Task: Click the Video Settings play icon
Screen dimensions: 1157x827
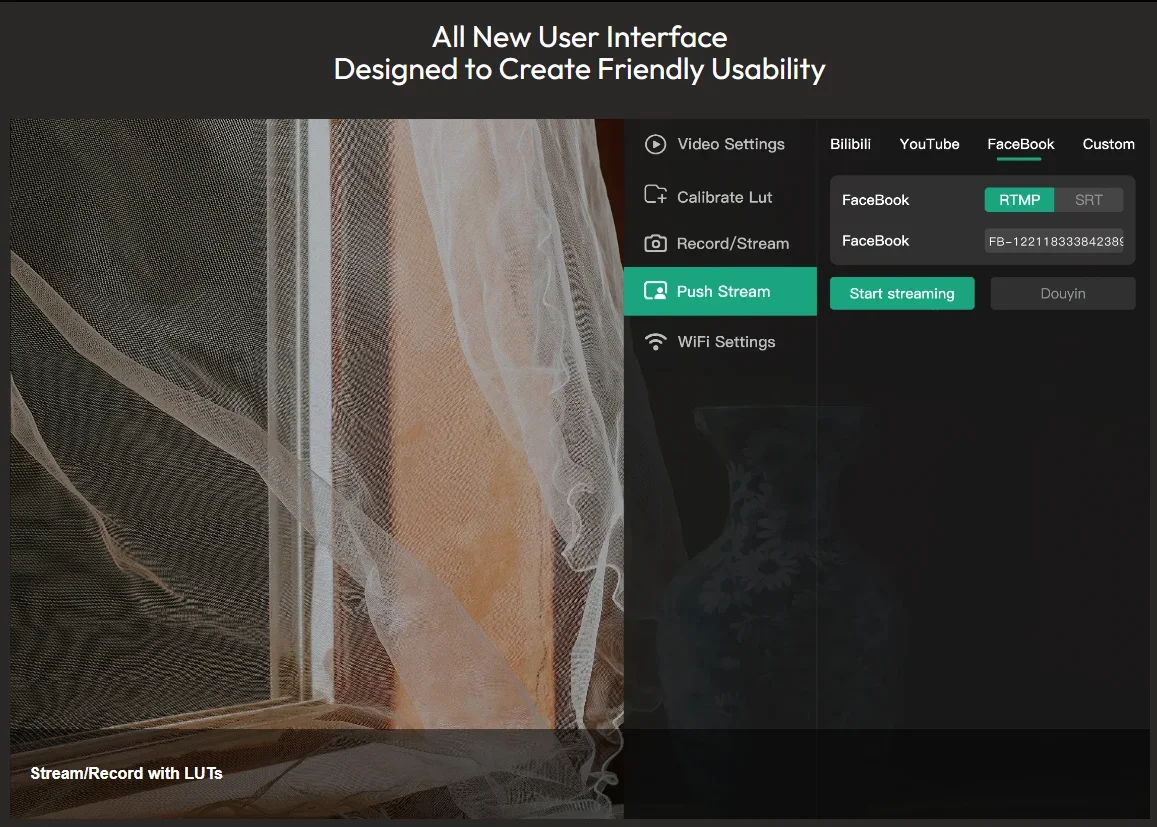Action: point(655,144)
